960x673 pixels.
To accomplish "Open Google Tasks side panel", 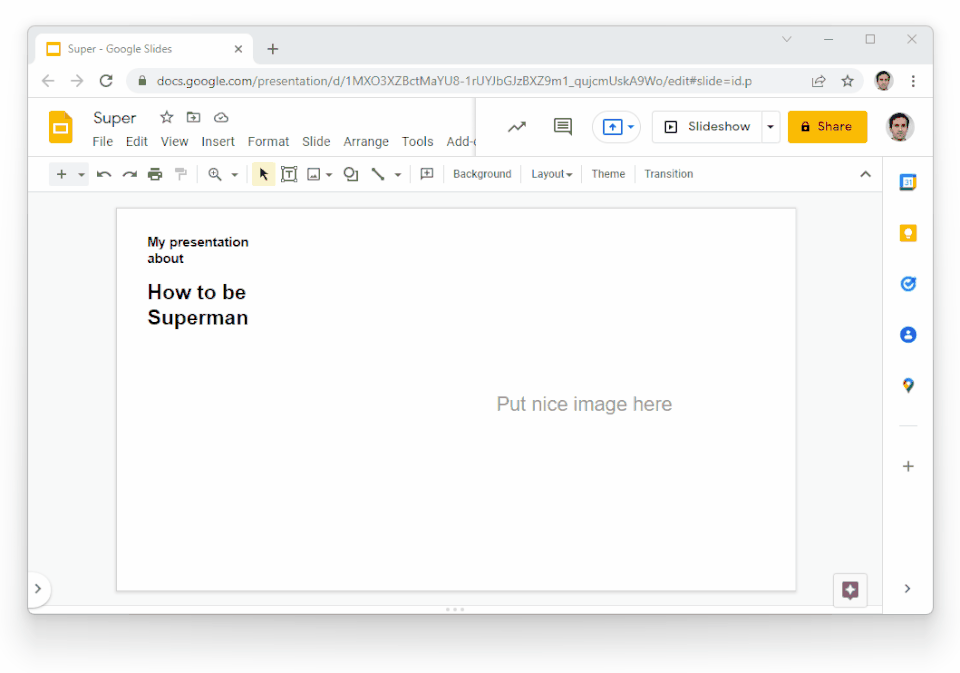I will [x=908, y=284].
